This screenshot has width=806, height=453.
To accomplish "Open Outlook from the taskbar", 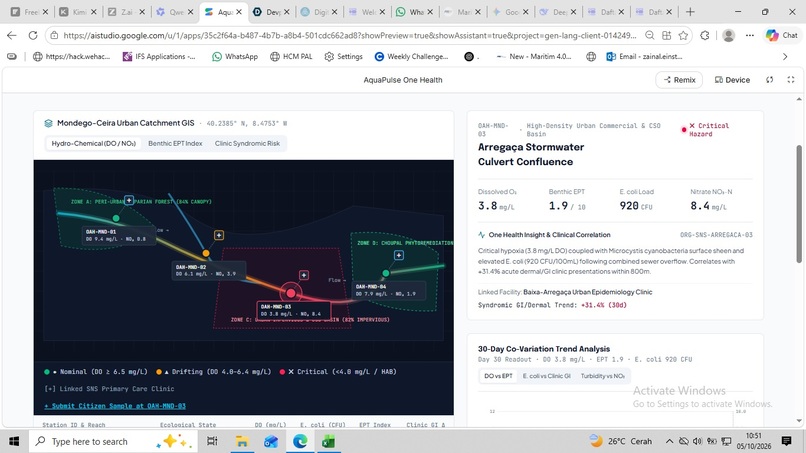I will 271,441.
